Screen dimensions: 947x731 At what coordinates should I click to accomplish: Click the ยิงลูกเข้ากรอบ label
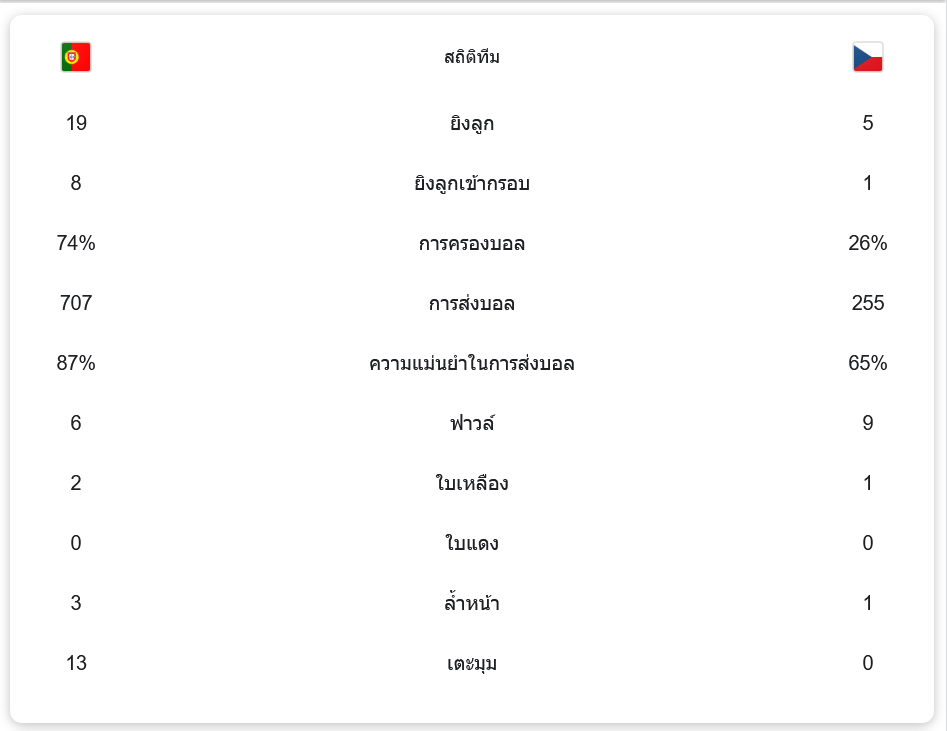[x=472, y=183]
